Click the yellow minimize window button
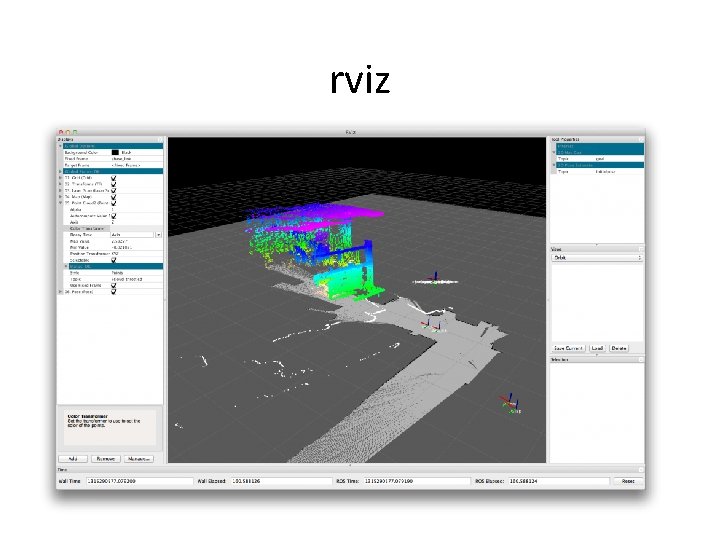This screenshot has width=720, height=540. (68, 132)
